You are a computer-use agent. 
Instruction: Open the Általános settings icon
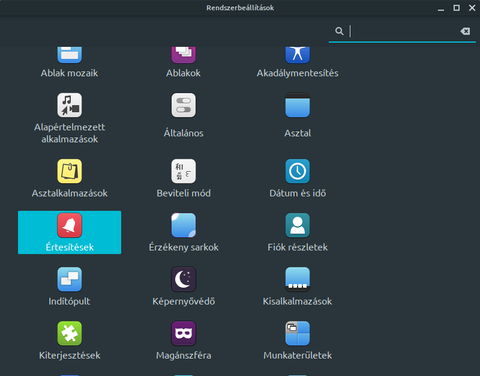click(183, 105)
